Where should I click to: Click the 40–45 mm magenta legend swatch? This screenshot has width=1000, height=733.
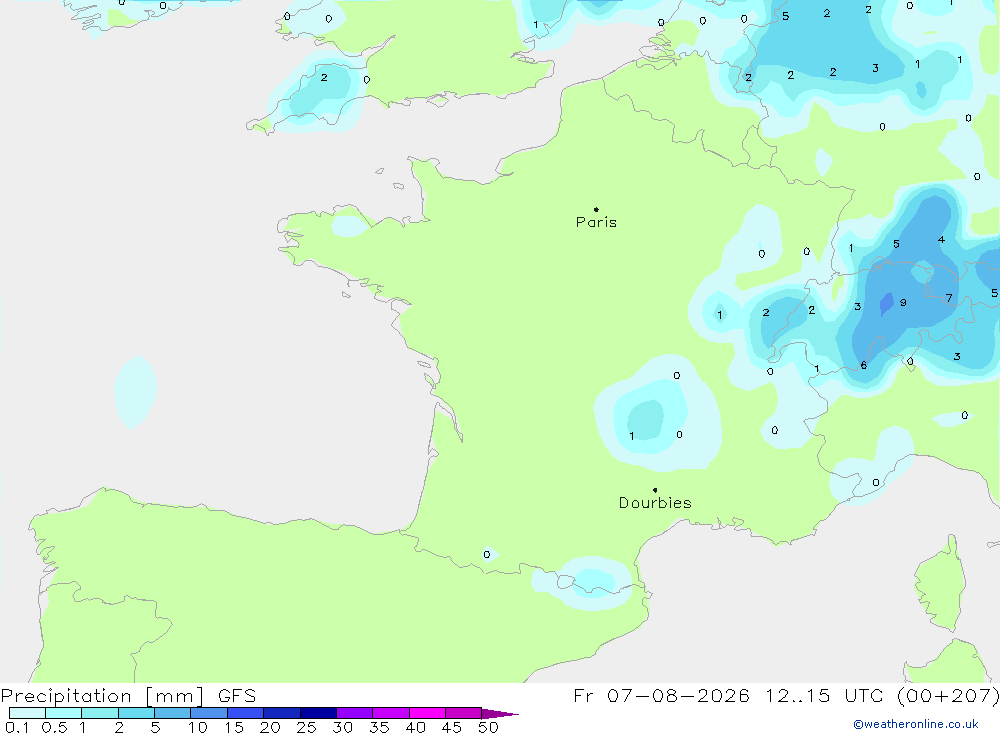pyautogui.click(x=427, y=713)
